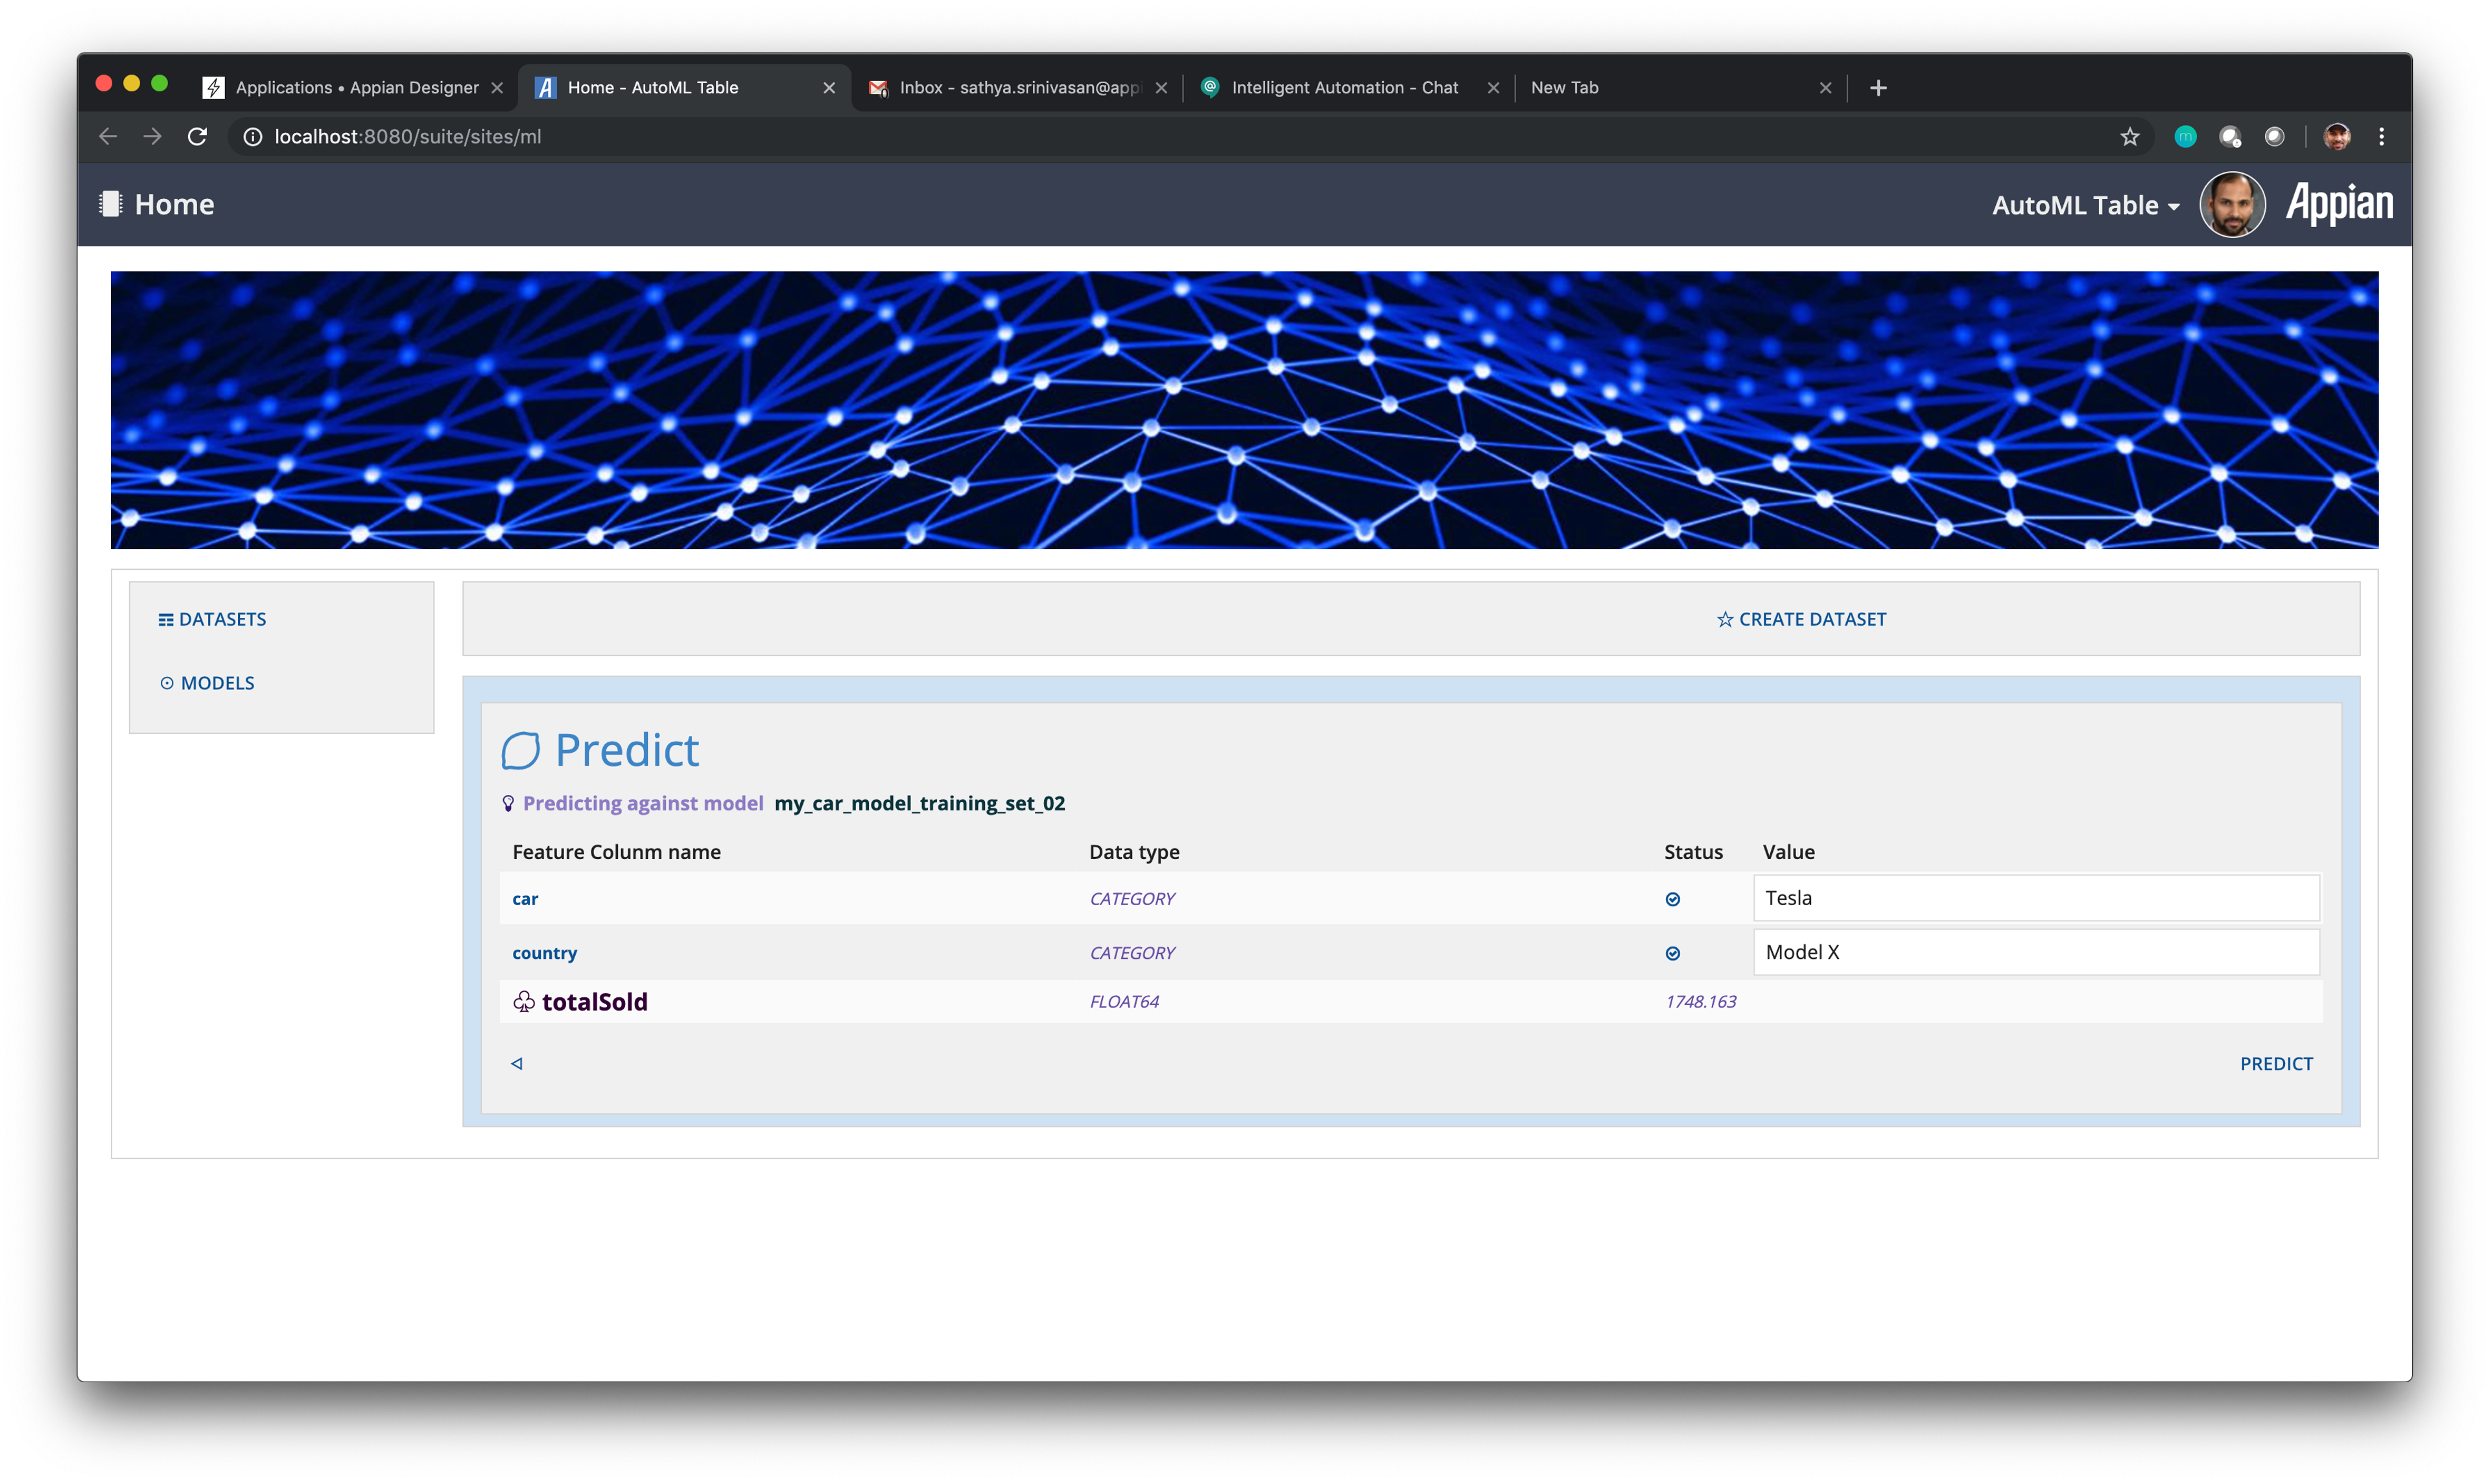Click the car value field containing Tesla
Image resolution: width=2490 pixels, height=1484 pixels.
click(x=2036, y=898)
